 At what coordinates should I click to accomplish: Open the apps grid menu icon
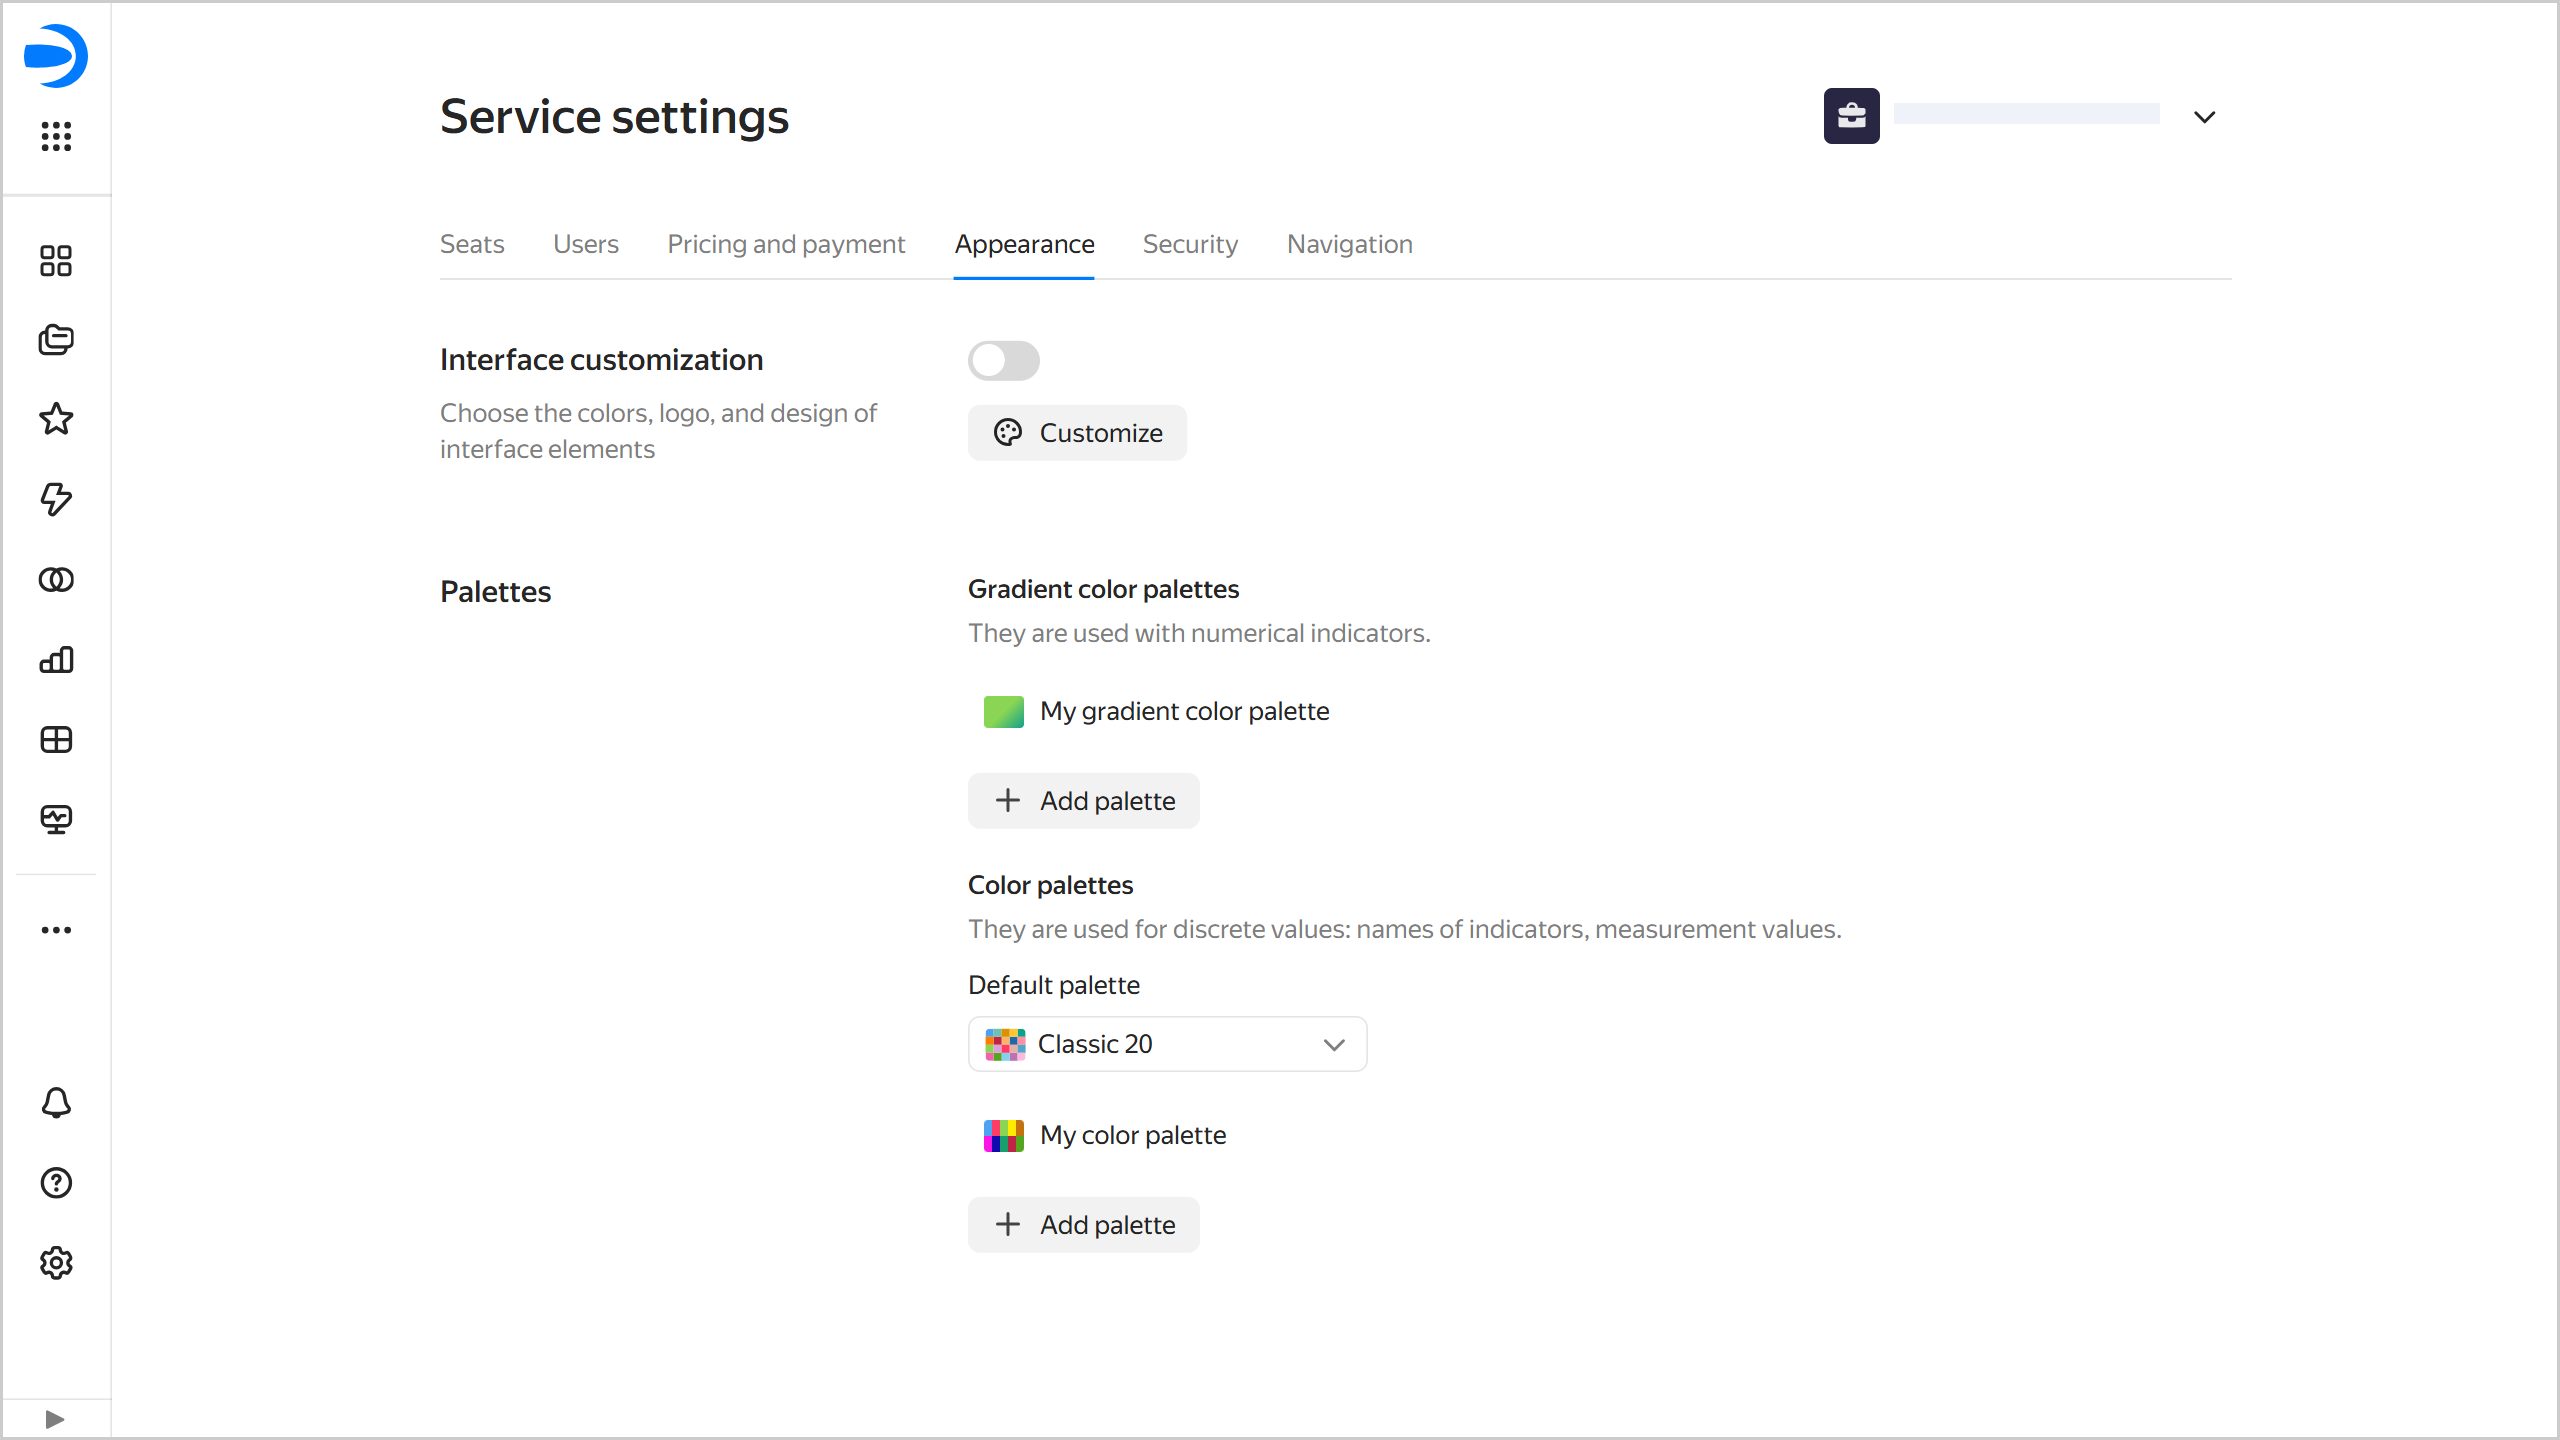56,136
